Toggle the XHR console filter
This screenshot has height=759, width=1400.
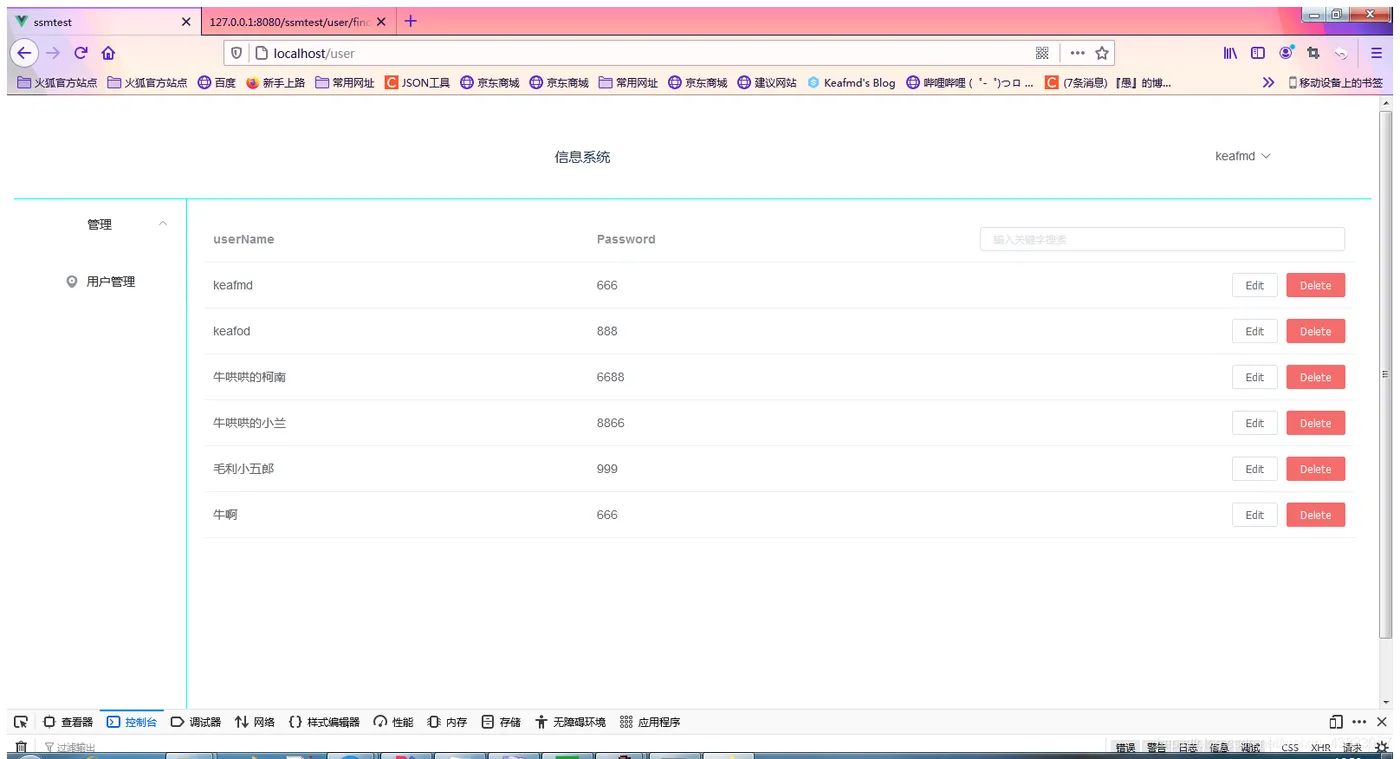click(1321, 748)
